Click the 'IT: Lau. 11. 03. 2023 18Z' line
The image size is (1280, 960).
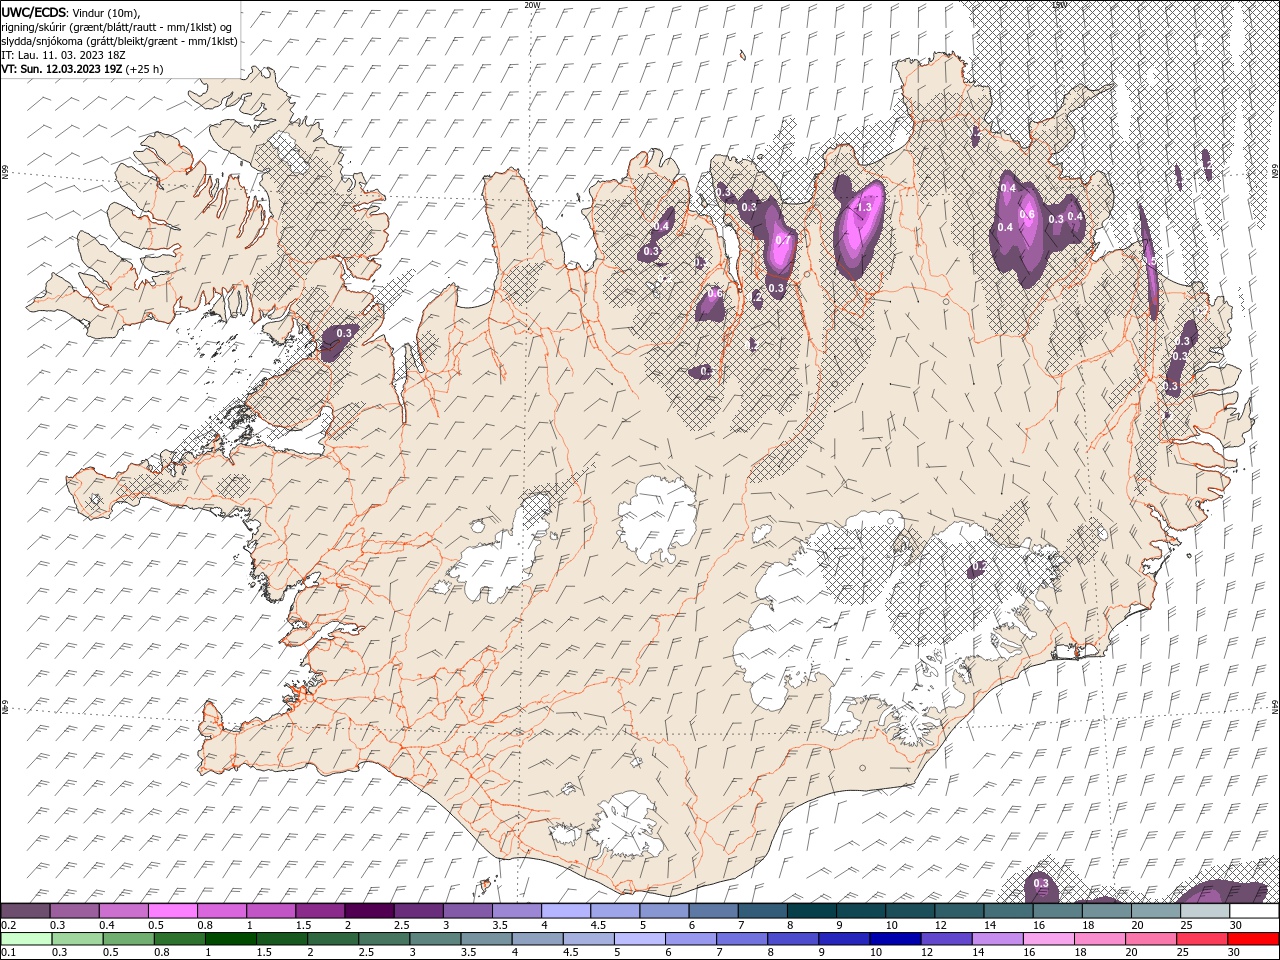pyautogui.click(x=65, y=55)
